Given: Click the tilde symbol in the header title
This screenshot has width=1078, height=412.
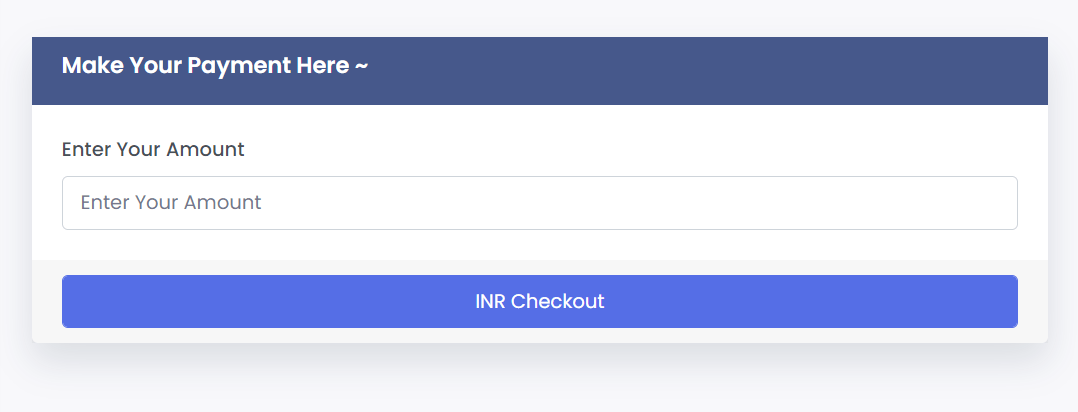Looking at the screenshot, I should click(362, 67).
